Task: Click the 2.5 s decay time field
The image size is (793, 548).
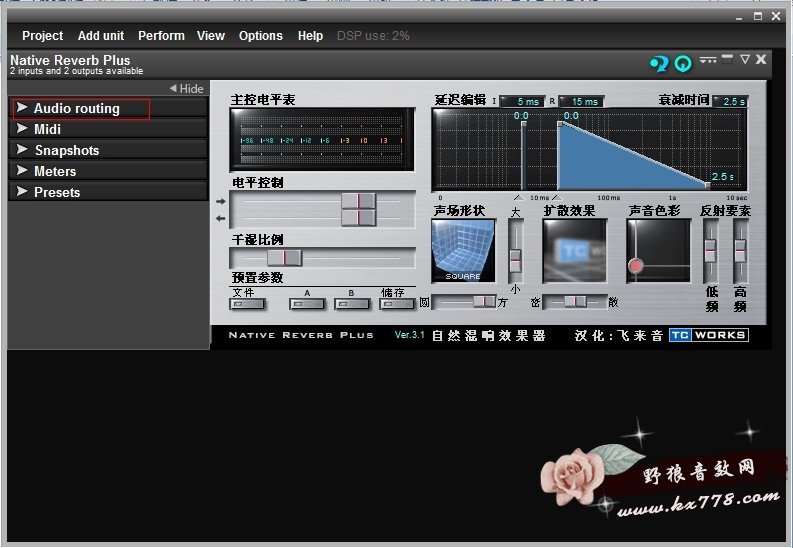Action: 730,102
